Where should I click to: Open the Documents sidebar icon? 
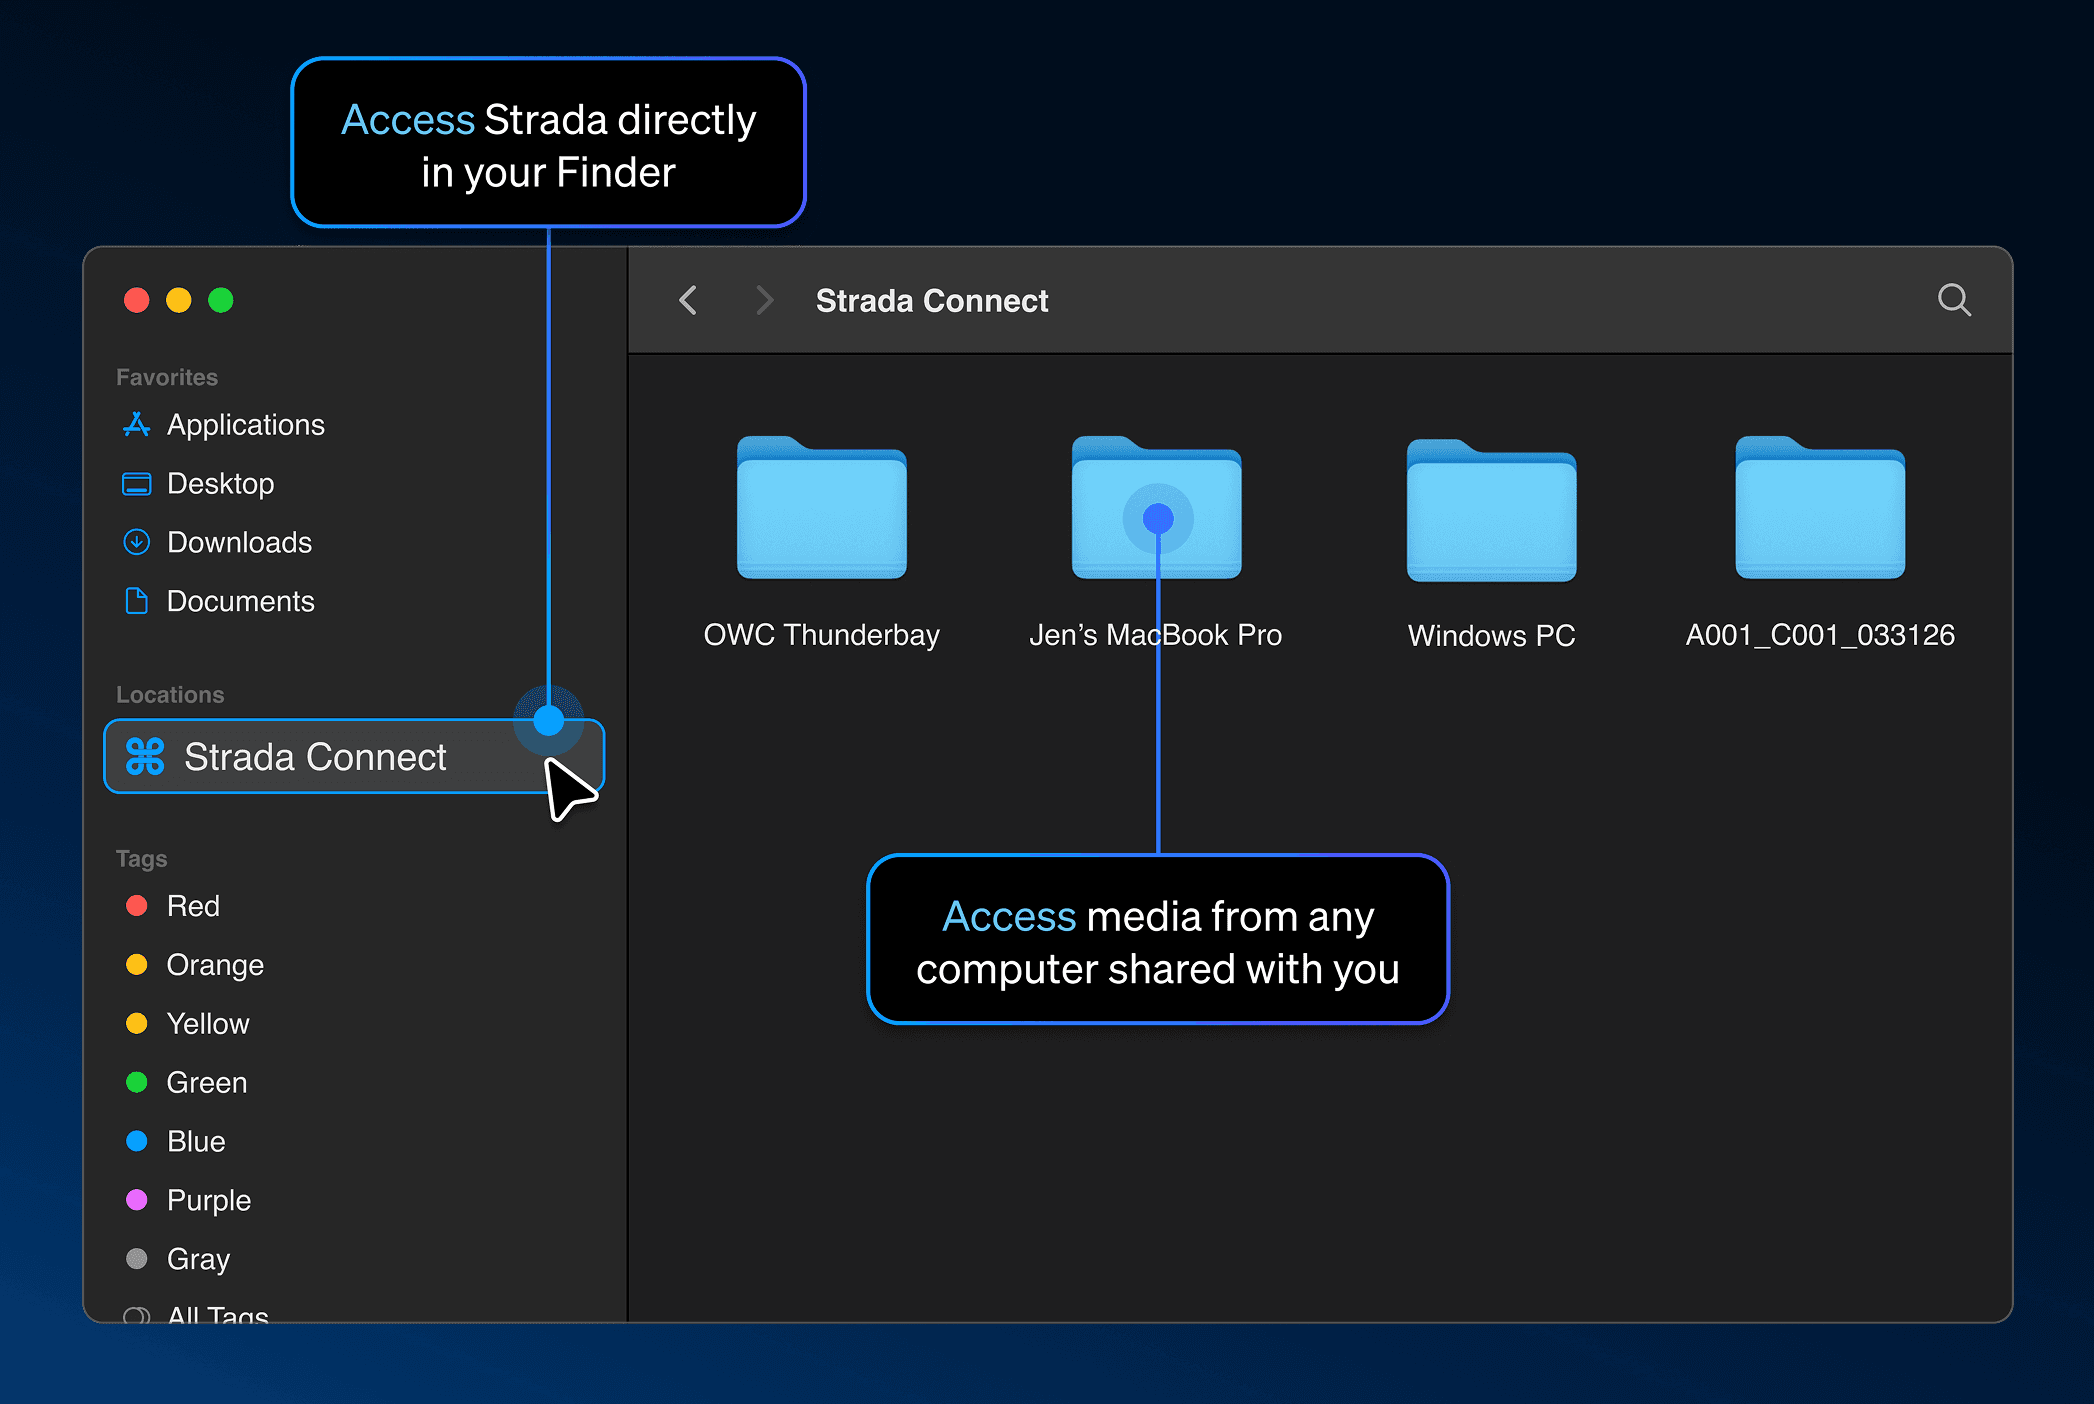(x=137, y=601)
